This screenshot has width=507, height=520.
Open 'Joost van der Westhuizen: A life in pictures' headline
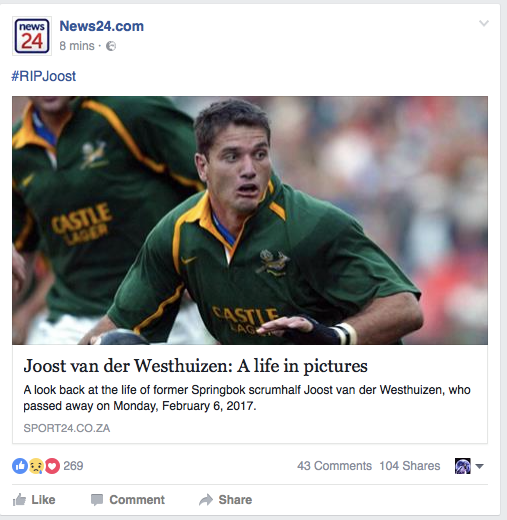tap(195, 366)
